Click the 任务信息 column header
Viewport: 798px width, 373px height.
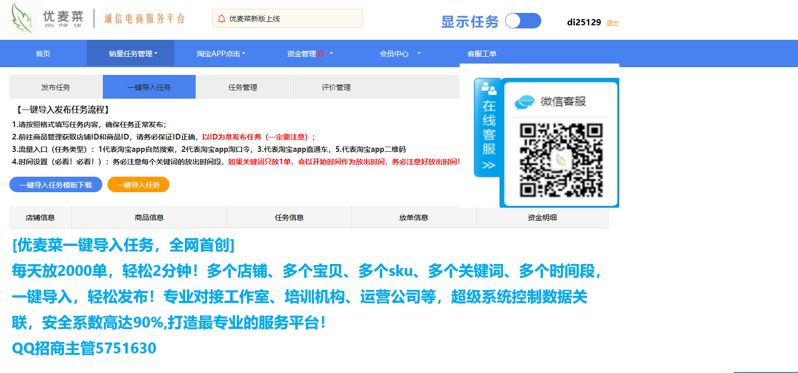(x=289, y=217)
